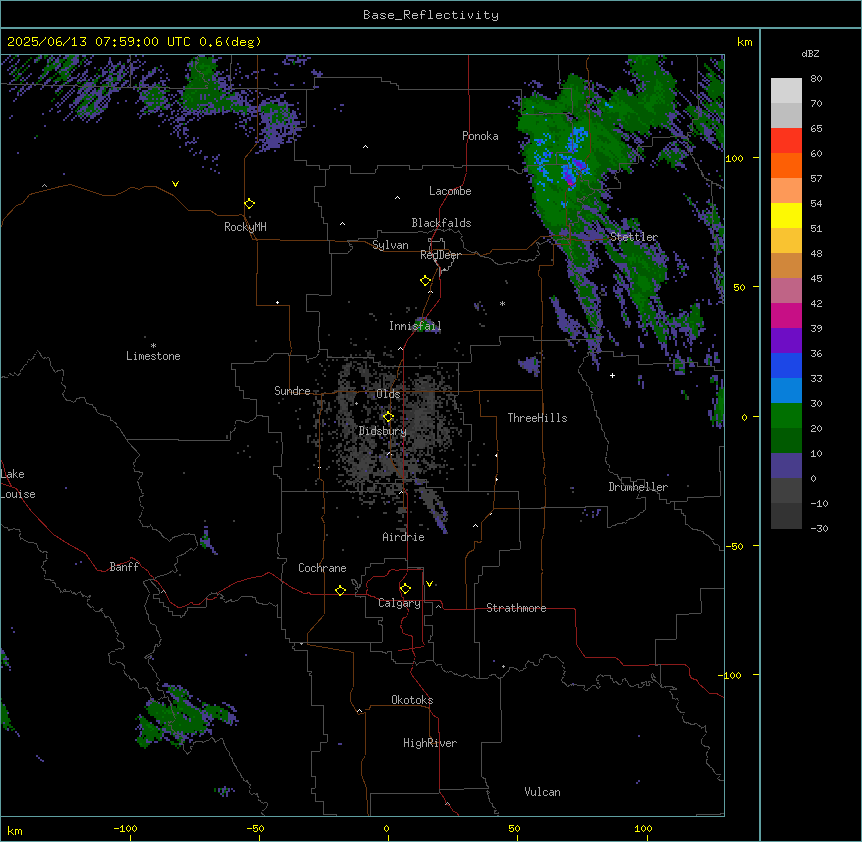The image size is (862, 842).
Task: Click the Banff label
Action: 124,567
